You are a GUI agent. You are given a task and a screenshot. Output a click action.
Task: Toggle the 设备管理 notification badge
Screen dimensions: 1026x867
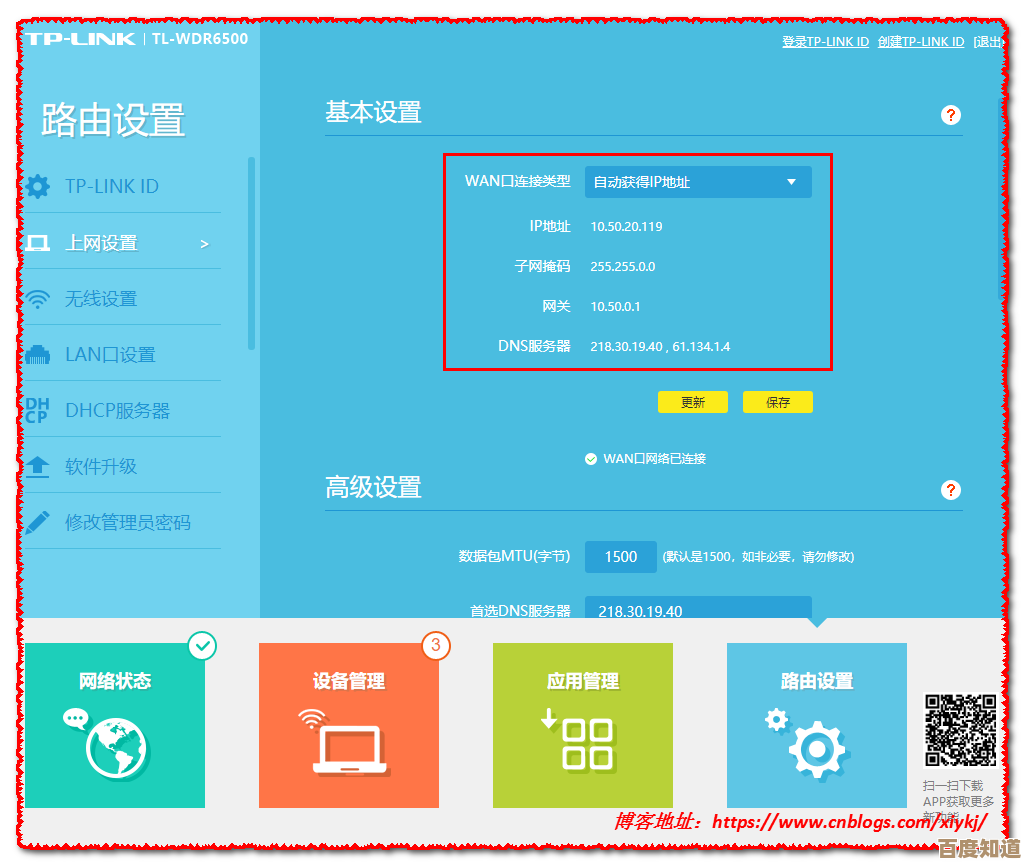[x=437, y=647]
